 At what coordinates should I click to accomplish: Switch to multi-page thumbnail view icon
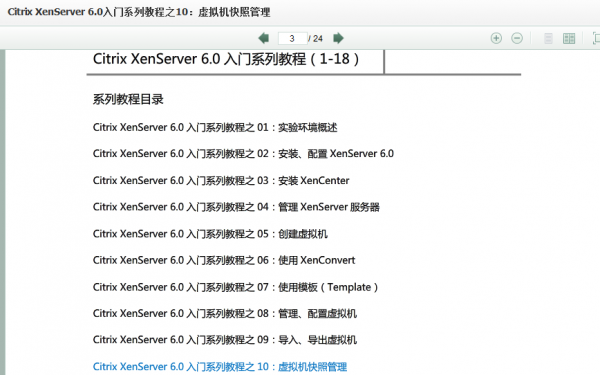[569, 38]
